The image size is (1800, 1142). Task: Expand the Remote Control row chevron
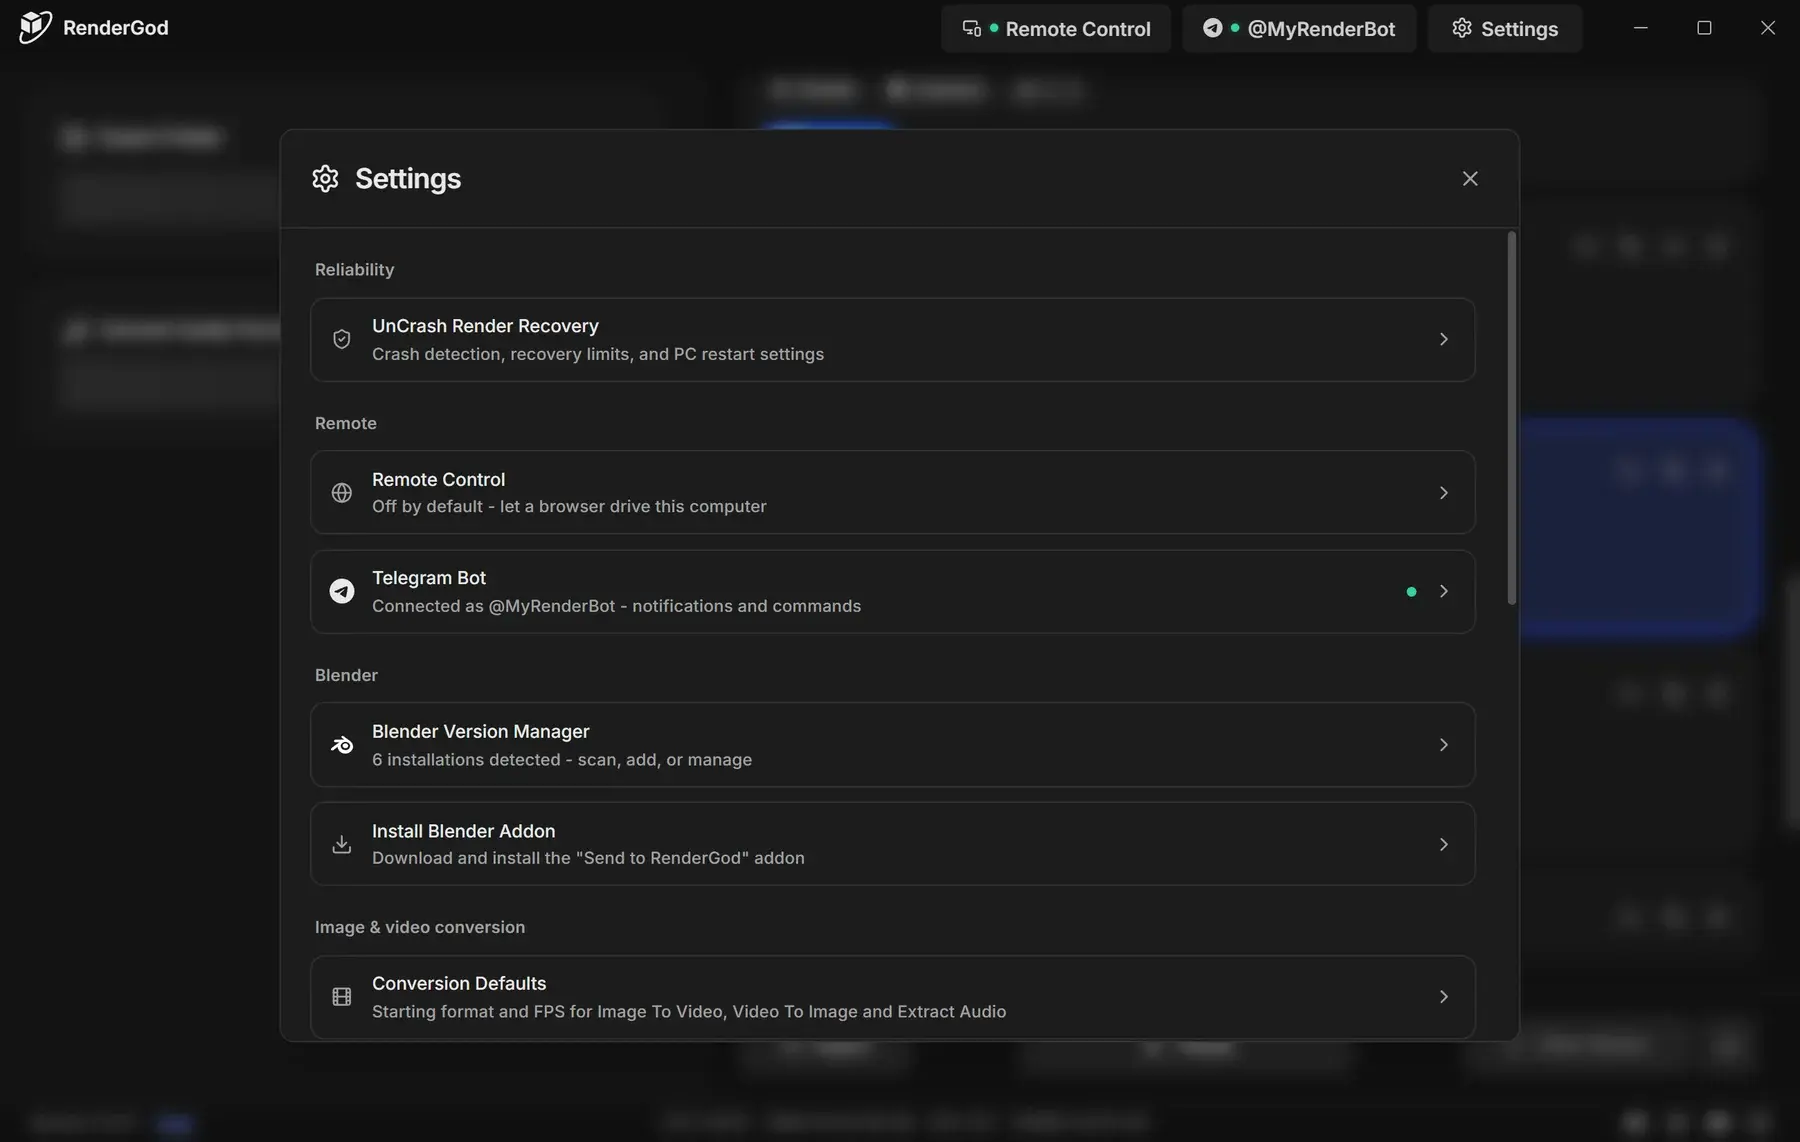1444,492
